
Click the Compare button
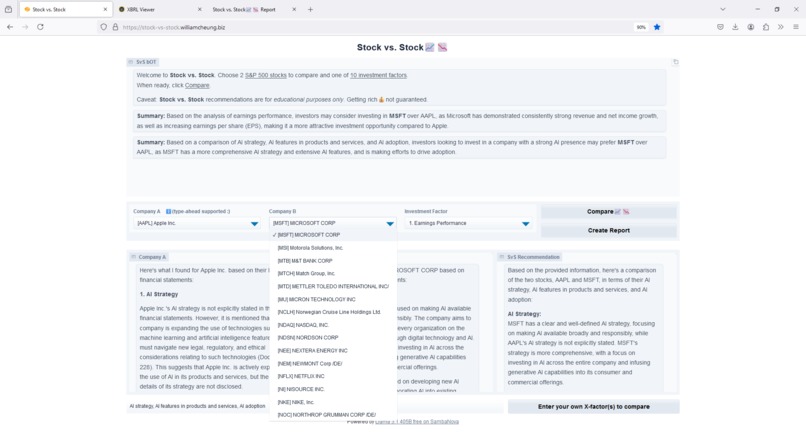(608, 211)
